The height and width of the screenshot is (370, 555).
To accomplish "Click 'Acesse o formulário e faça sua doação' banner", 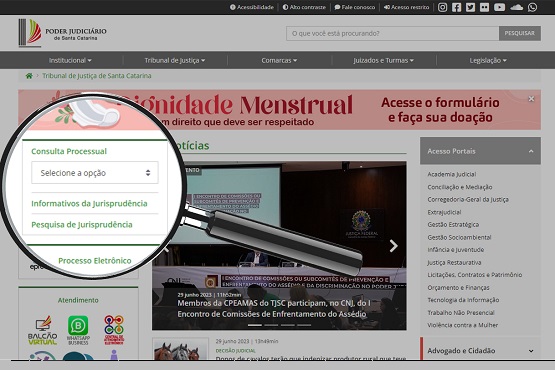I will coord(440,110).
